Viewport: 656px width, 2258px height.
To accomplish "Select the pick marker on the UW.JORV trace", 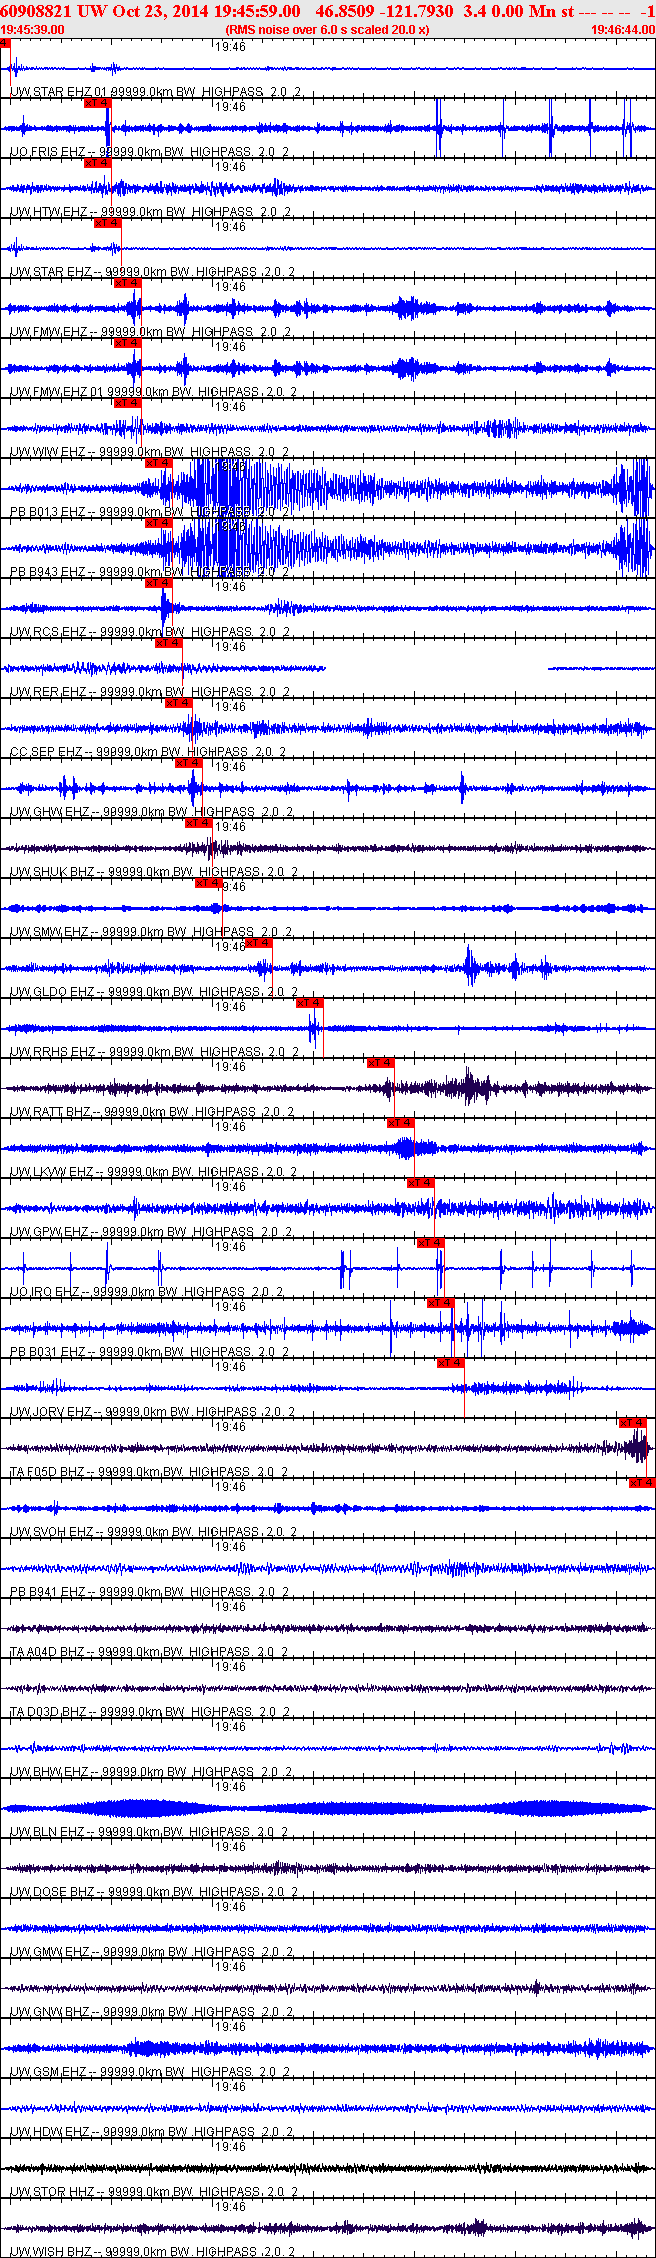I will [450, 1363].
